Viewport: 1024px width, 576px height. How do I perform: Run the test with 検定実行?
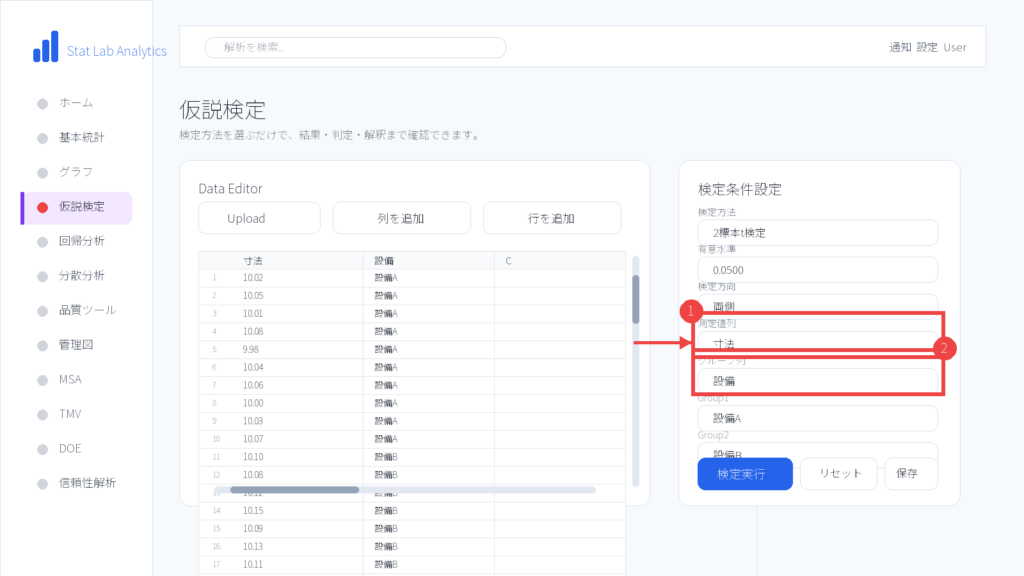tap(745, 474)
